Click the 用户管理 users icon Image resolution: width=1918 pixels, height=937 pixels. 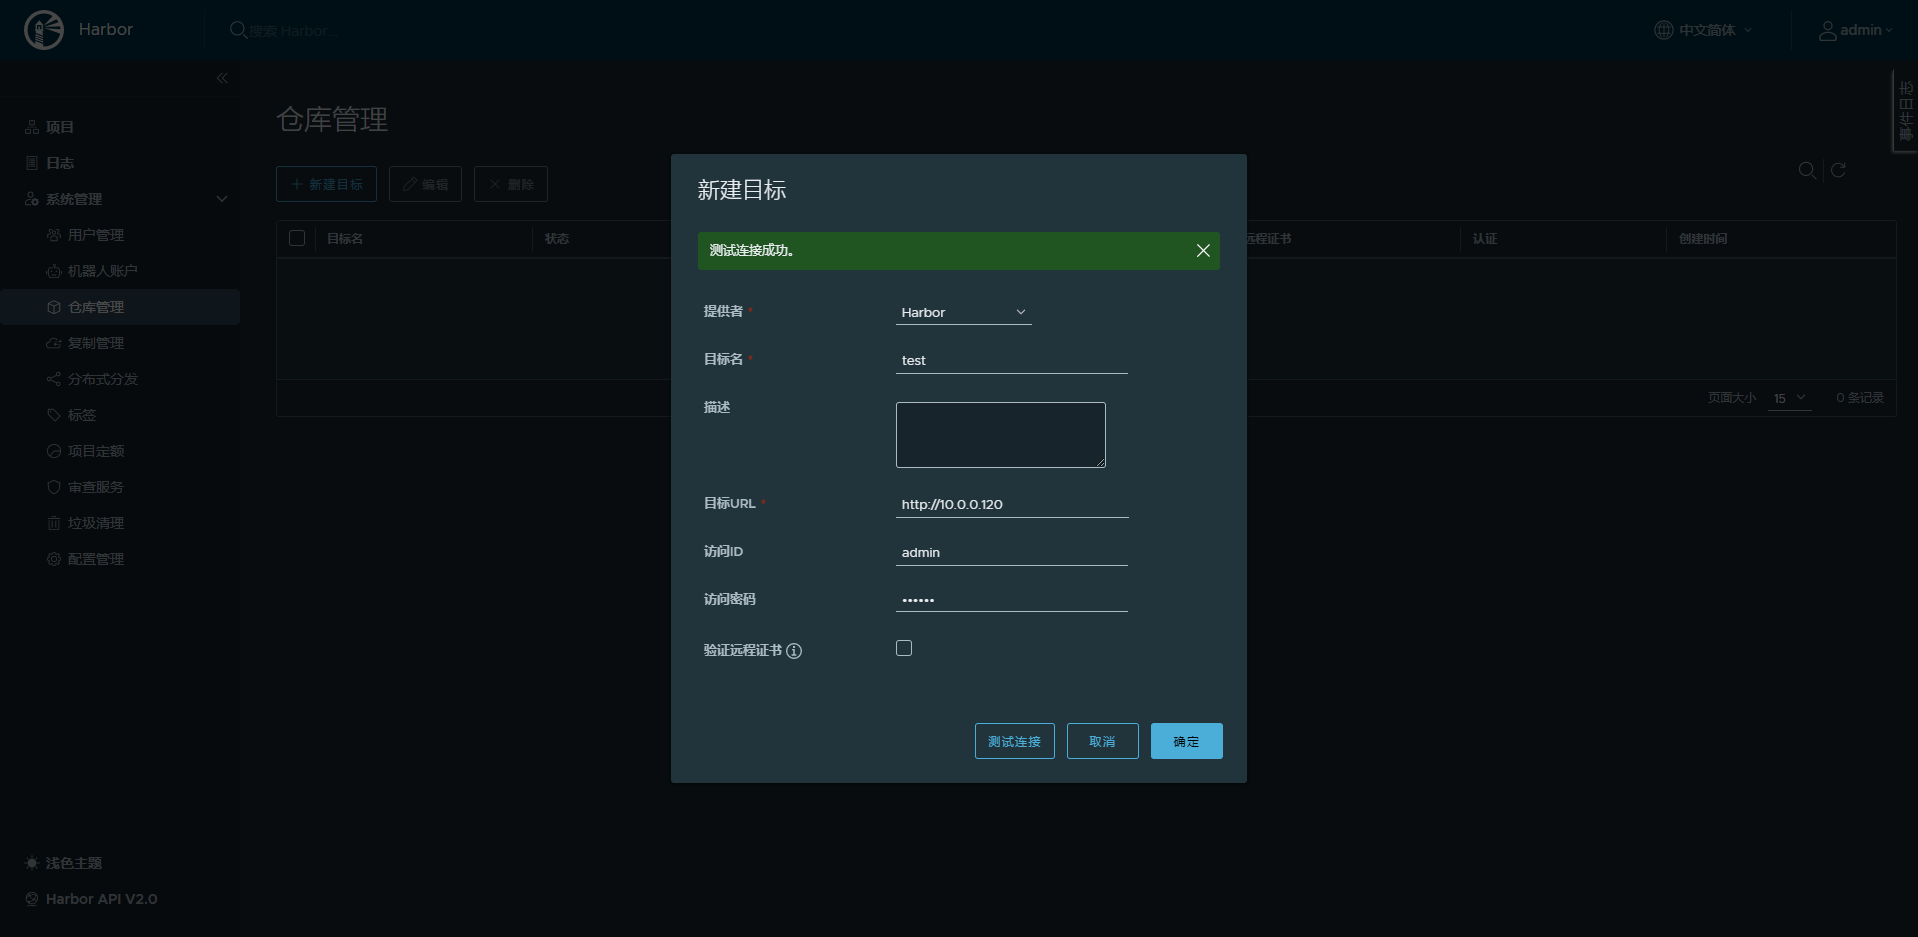(54, 235)
